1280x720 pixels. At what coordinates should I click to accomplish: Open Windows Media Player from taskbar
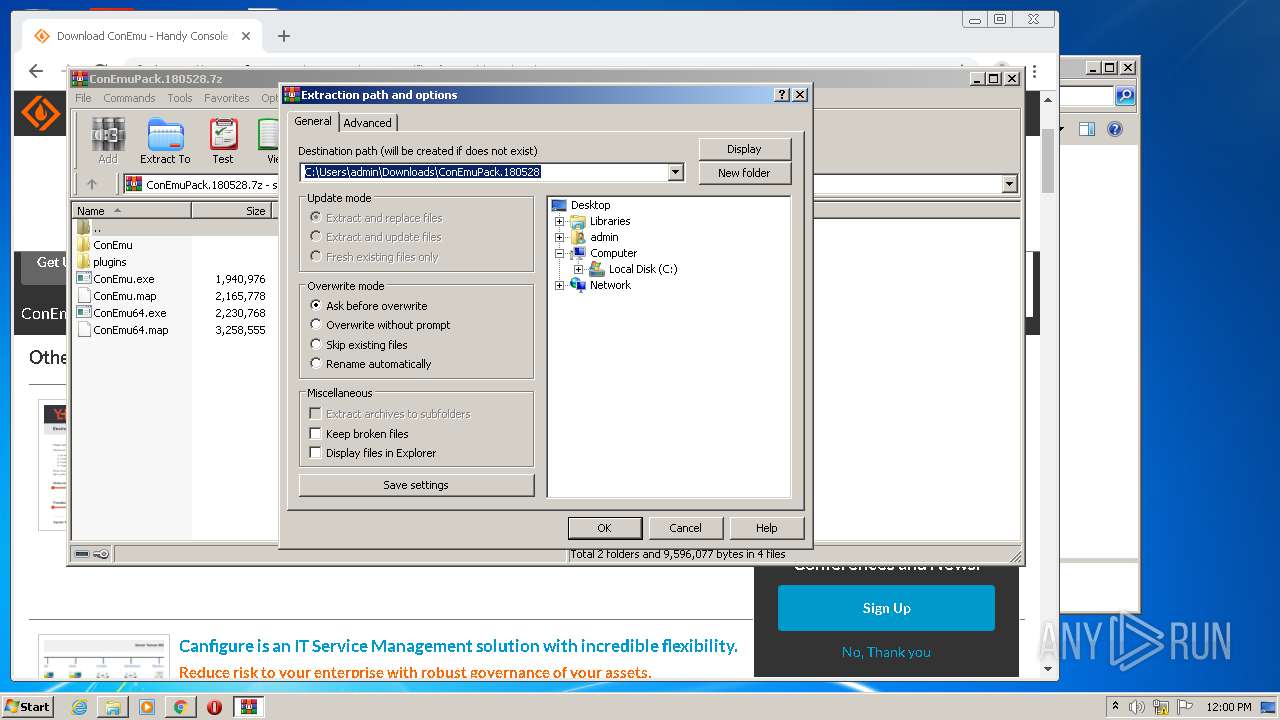[x=147, y=707]
